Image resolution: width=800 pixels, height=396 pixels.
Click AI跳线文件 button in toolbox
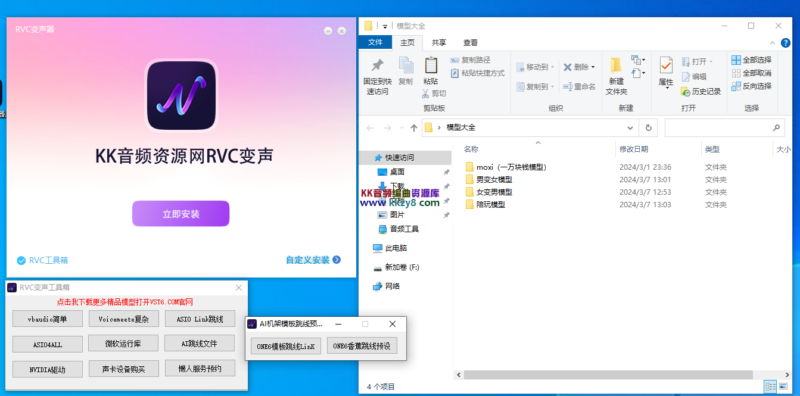click(200, 343)
